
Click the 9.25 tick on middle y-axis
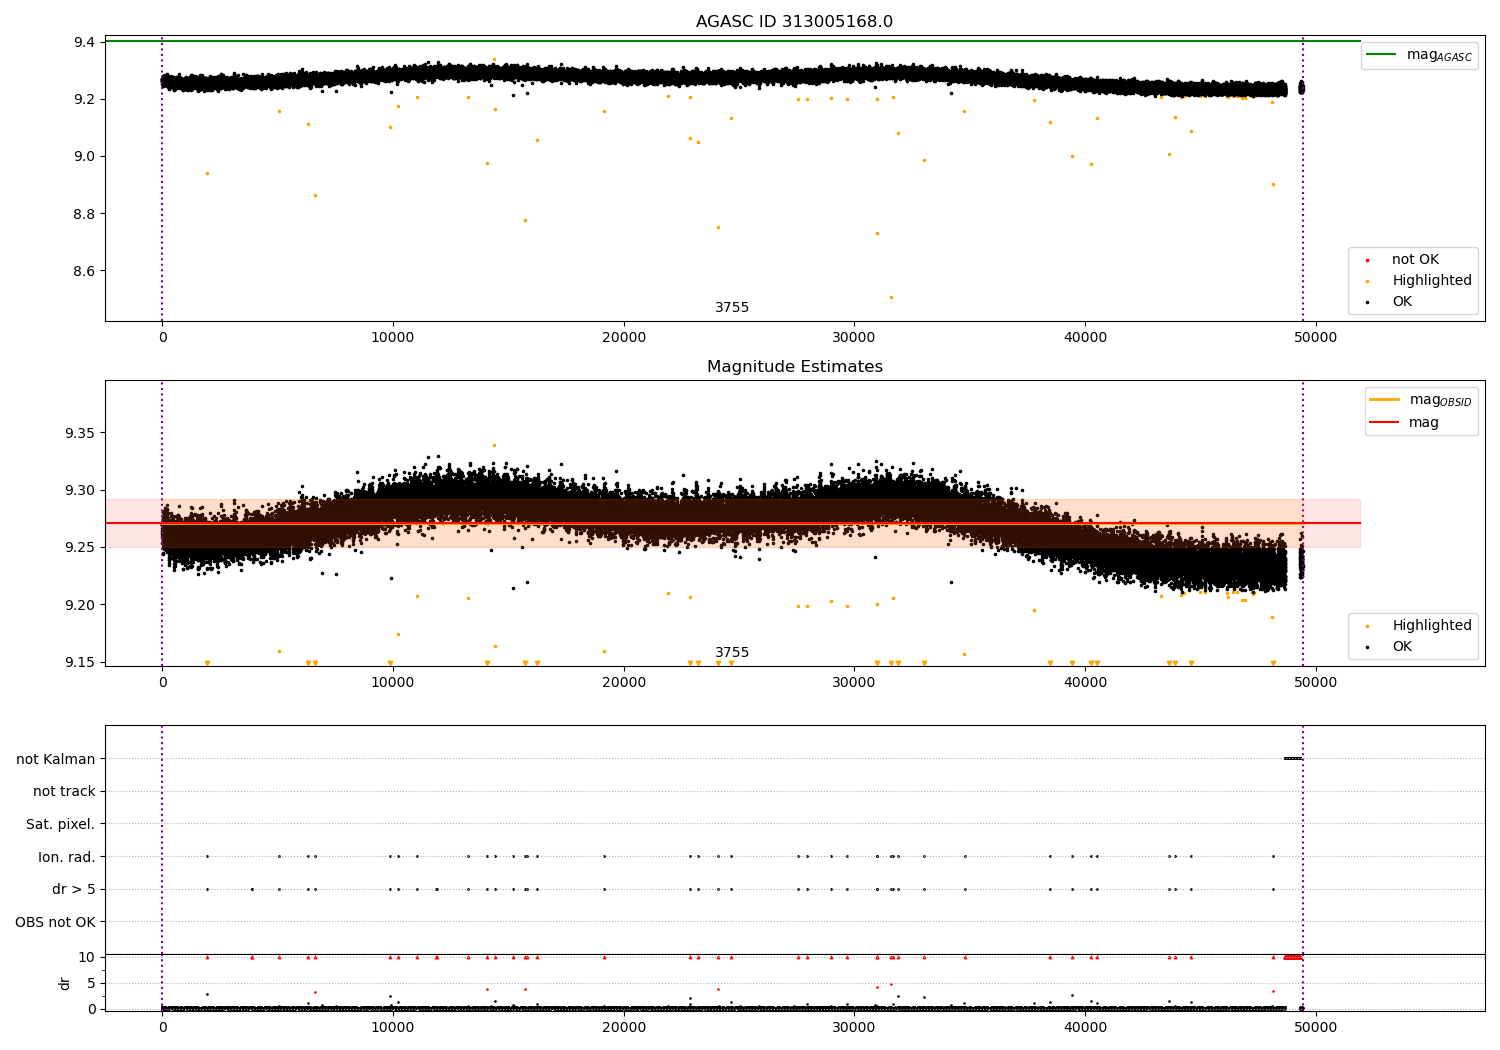pos(80,547)
